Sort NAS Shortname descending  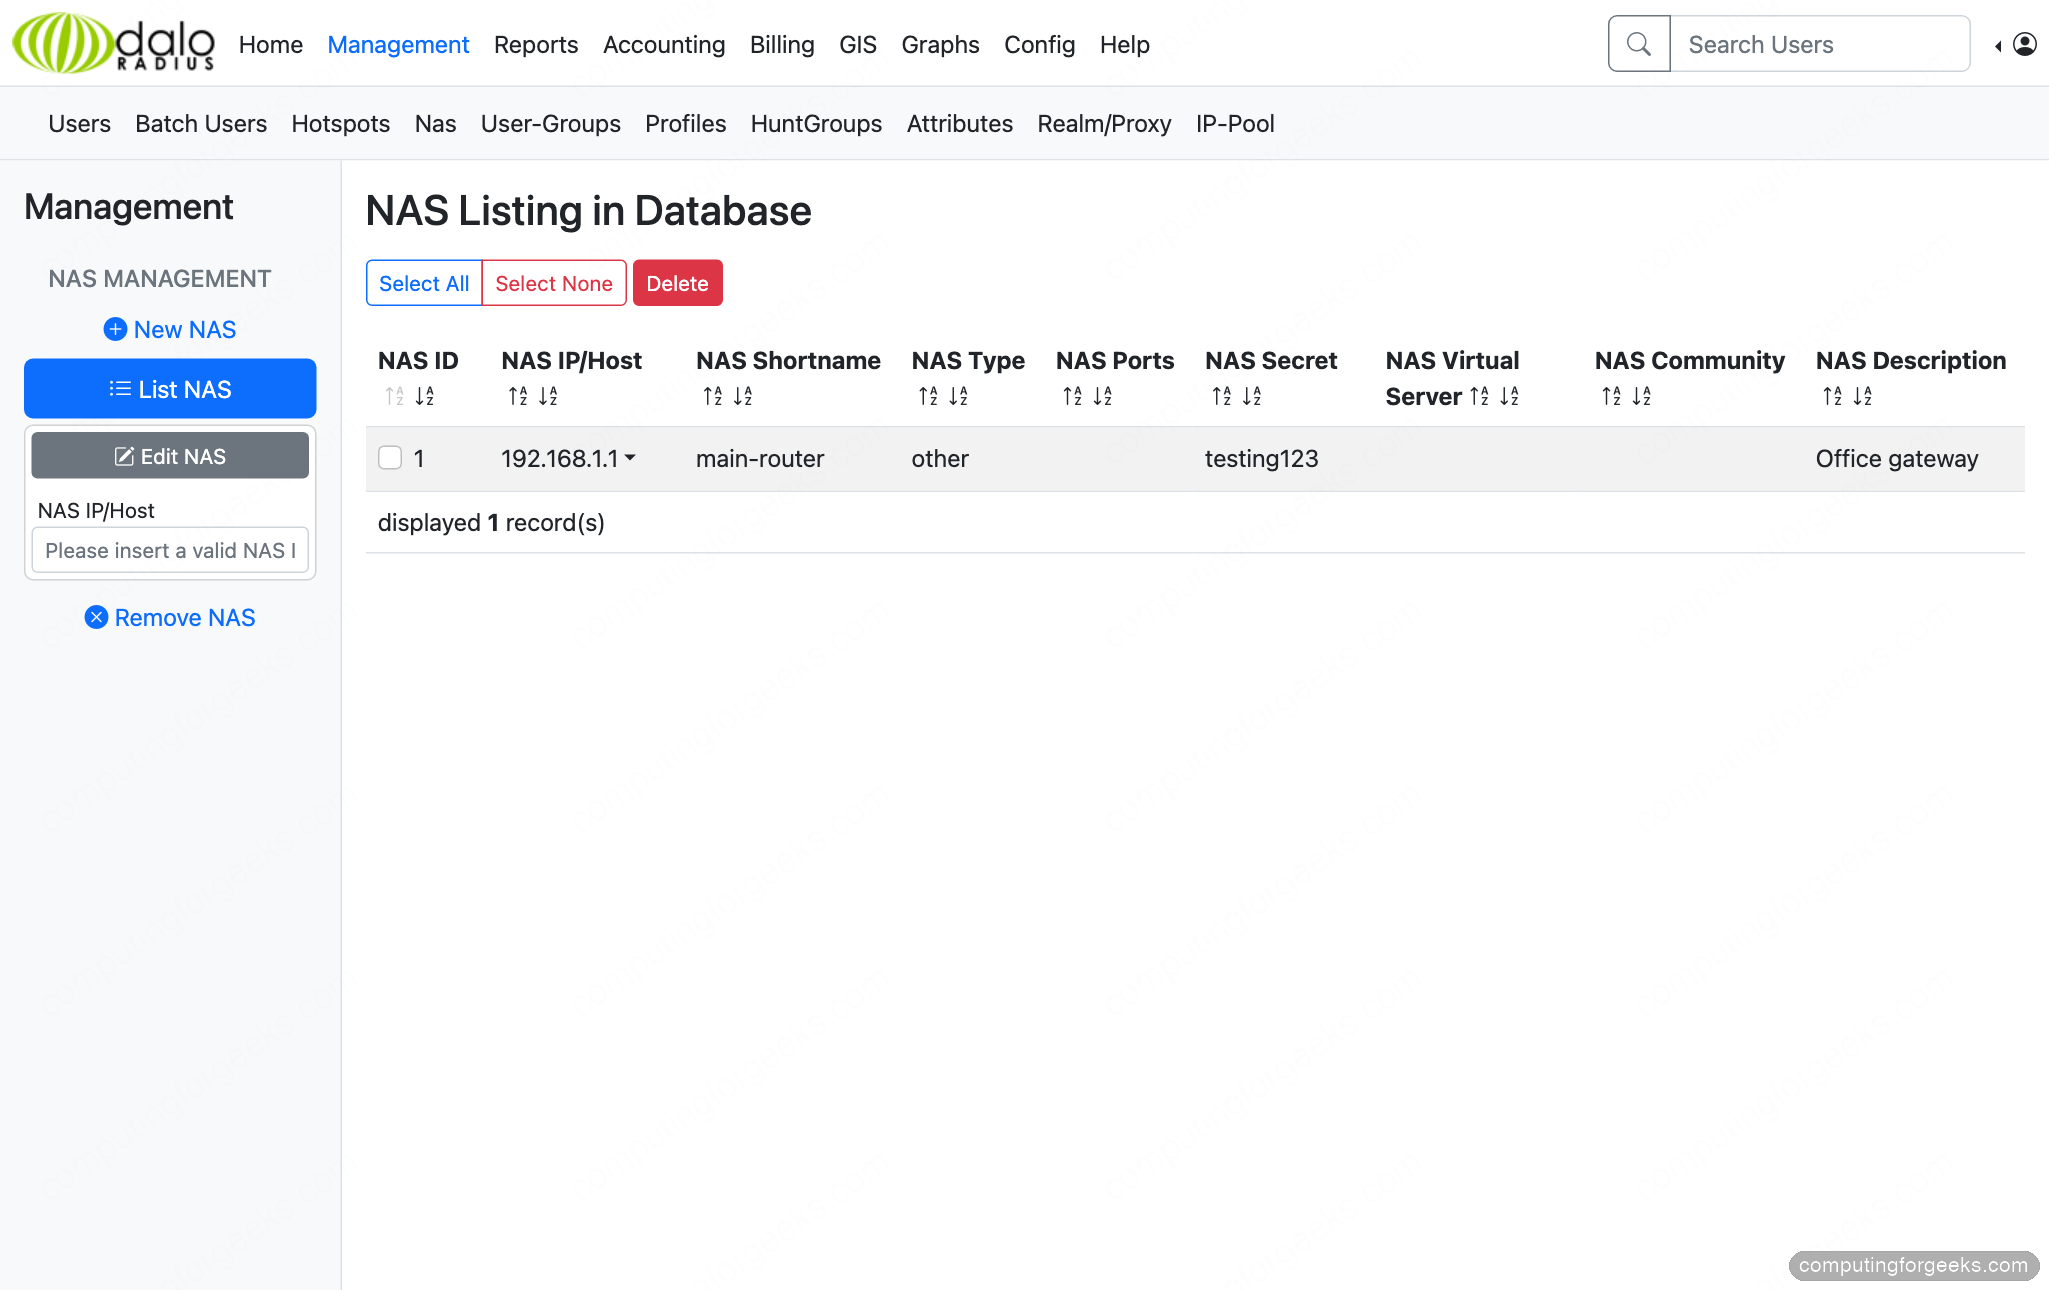[743, 397]
